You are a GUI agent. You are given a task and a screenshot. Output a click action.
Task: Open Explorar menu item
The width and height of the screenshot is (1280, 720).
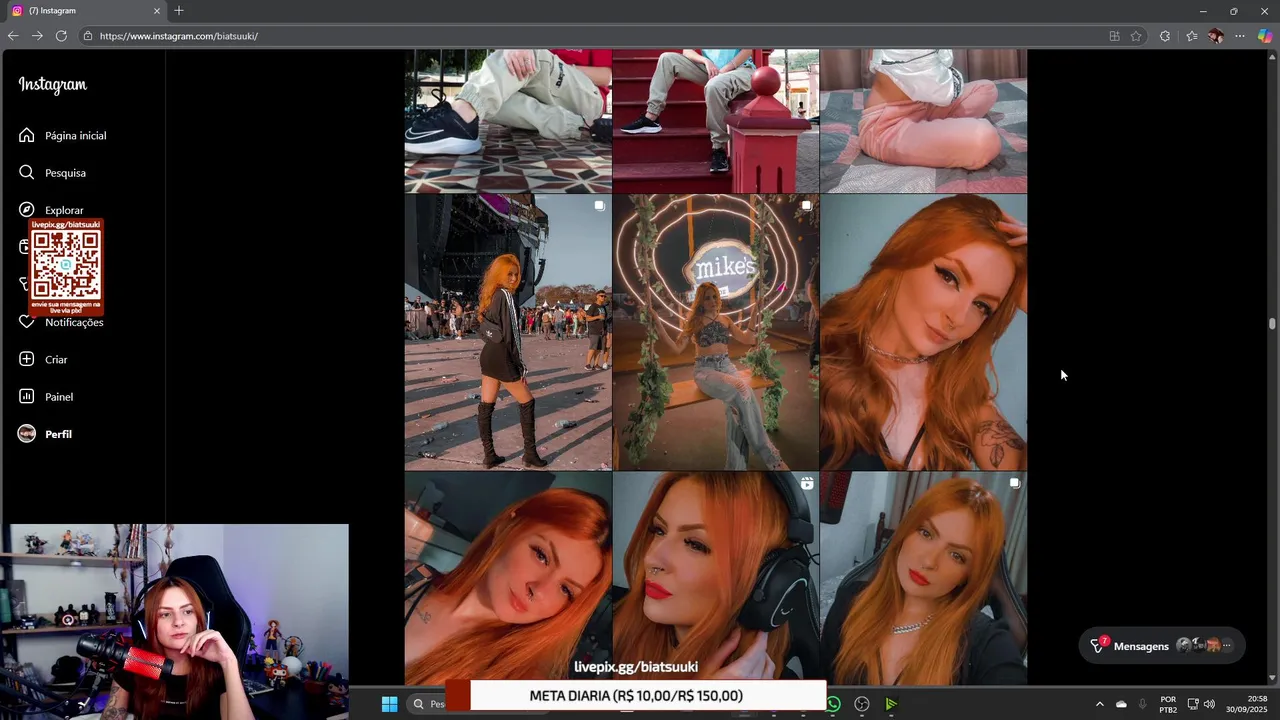[x=64, y=210]
